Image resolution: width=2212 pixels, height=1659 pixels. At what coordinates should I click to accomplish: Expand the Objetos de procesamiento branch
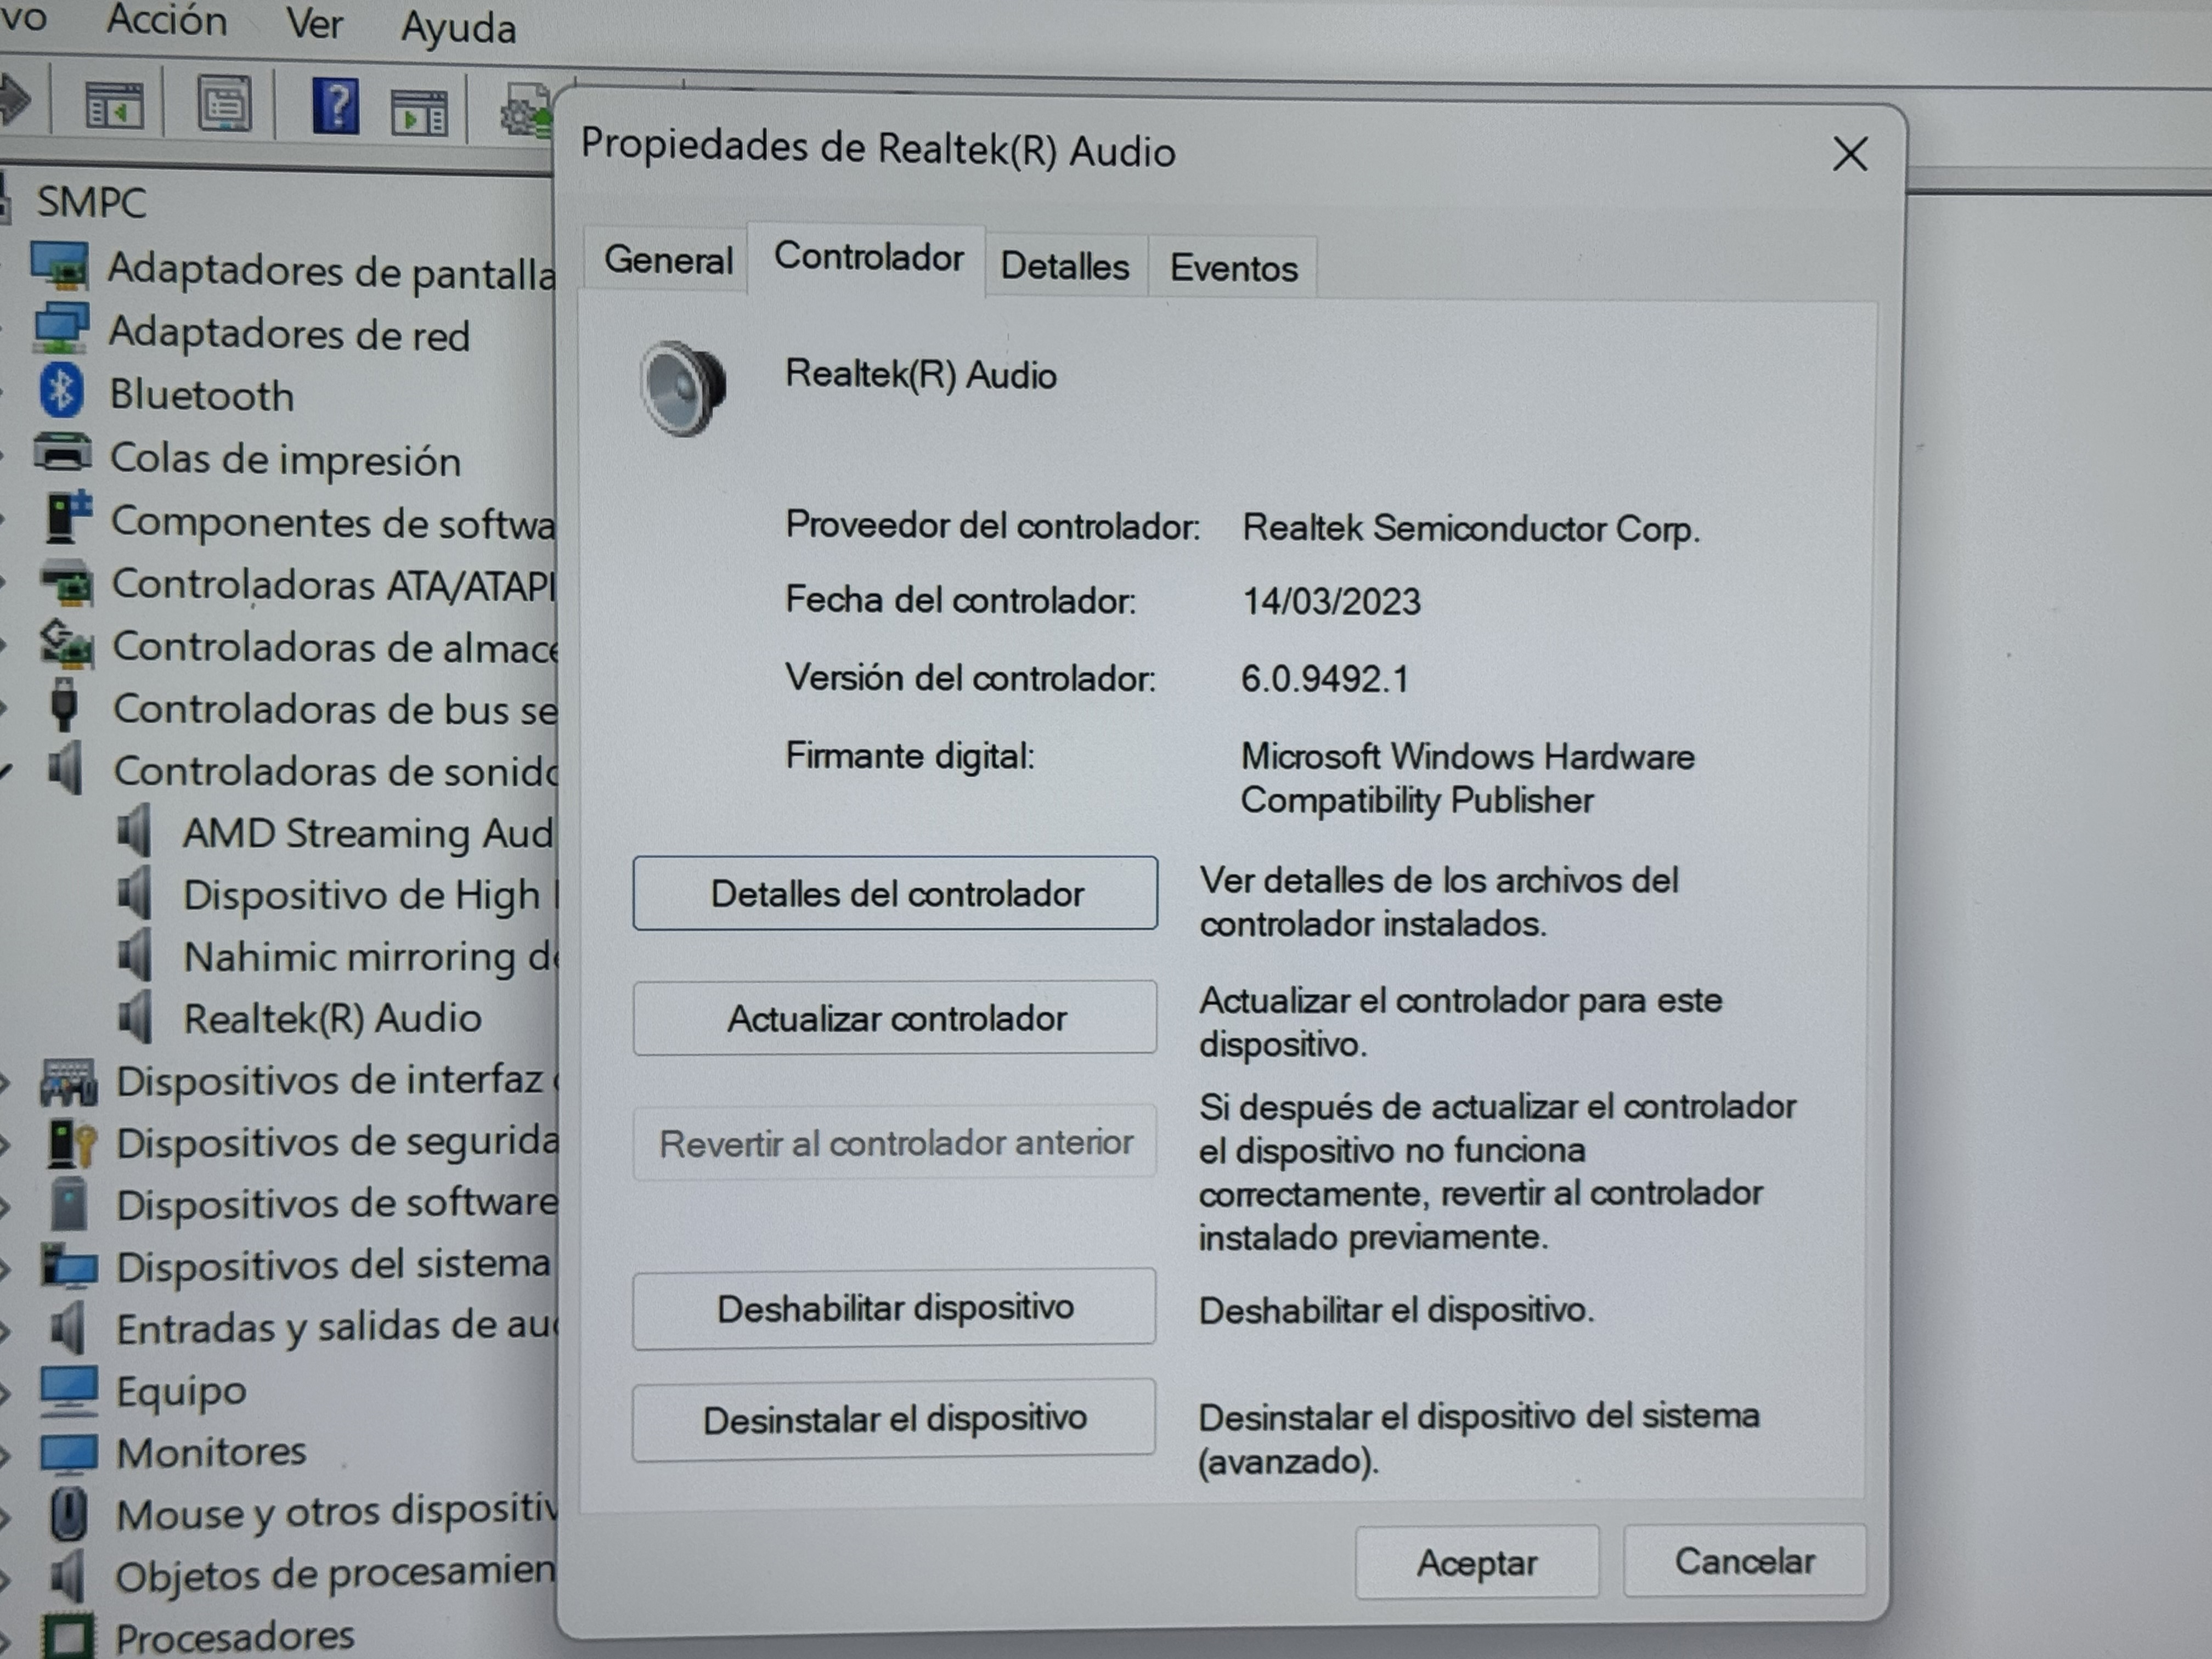5,1579
